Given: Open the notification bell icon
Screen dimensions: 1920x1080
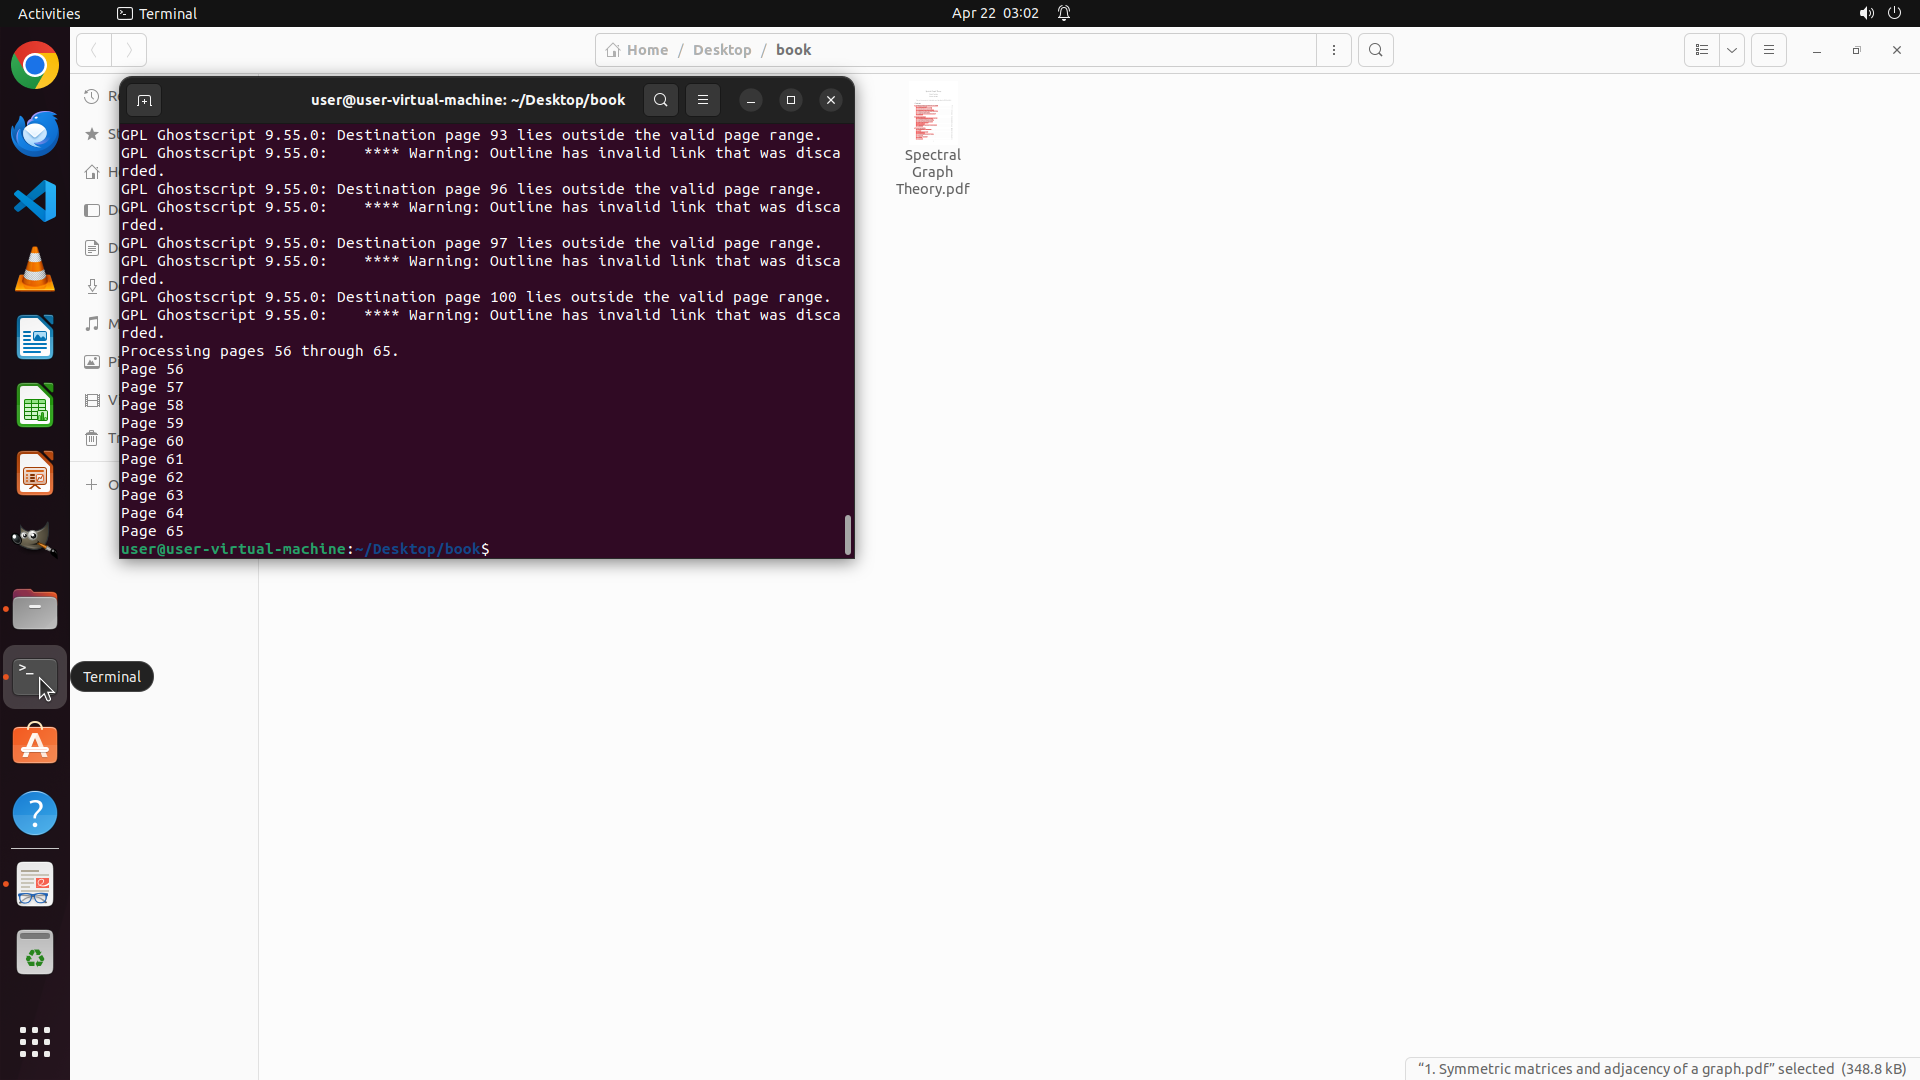Looking at the screenshot, I should point(1064,13).
